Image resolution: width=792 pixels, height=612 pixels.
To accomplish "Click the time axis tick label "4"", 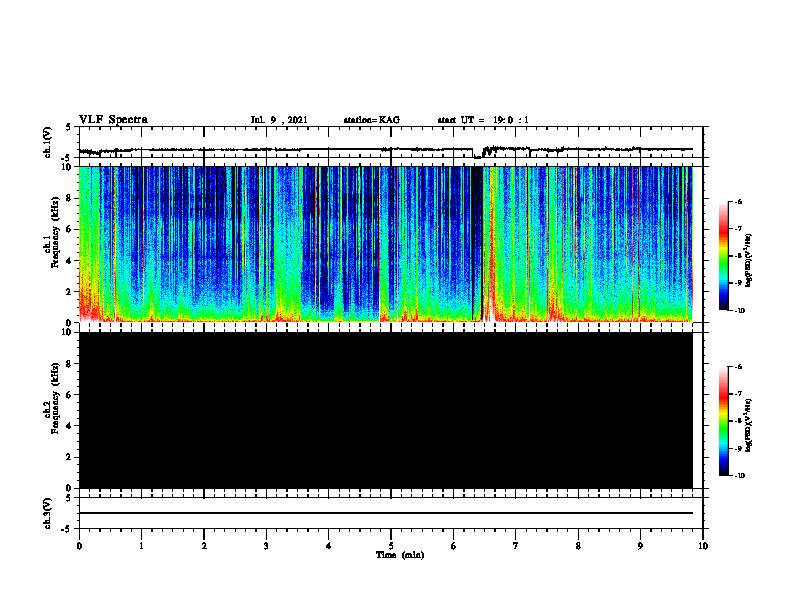I will tap(329, 546).
